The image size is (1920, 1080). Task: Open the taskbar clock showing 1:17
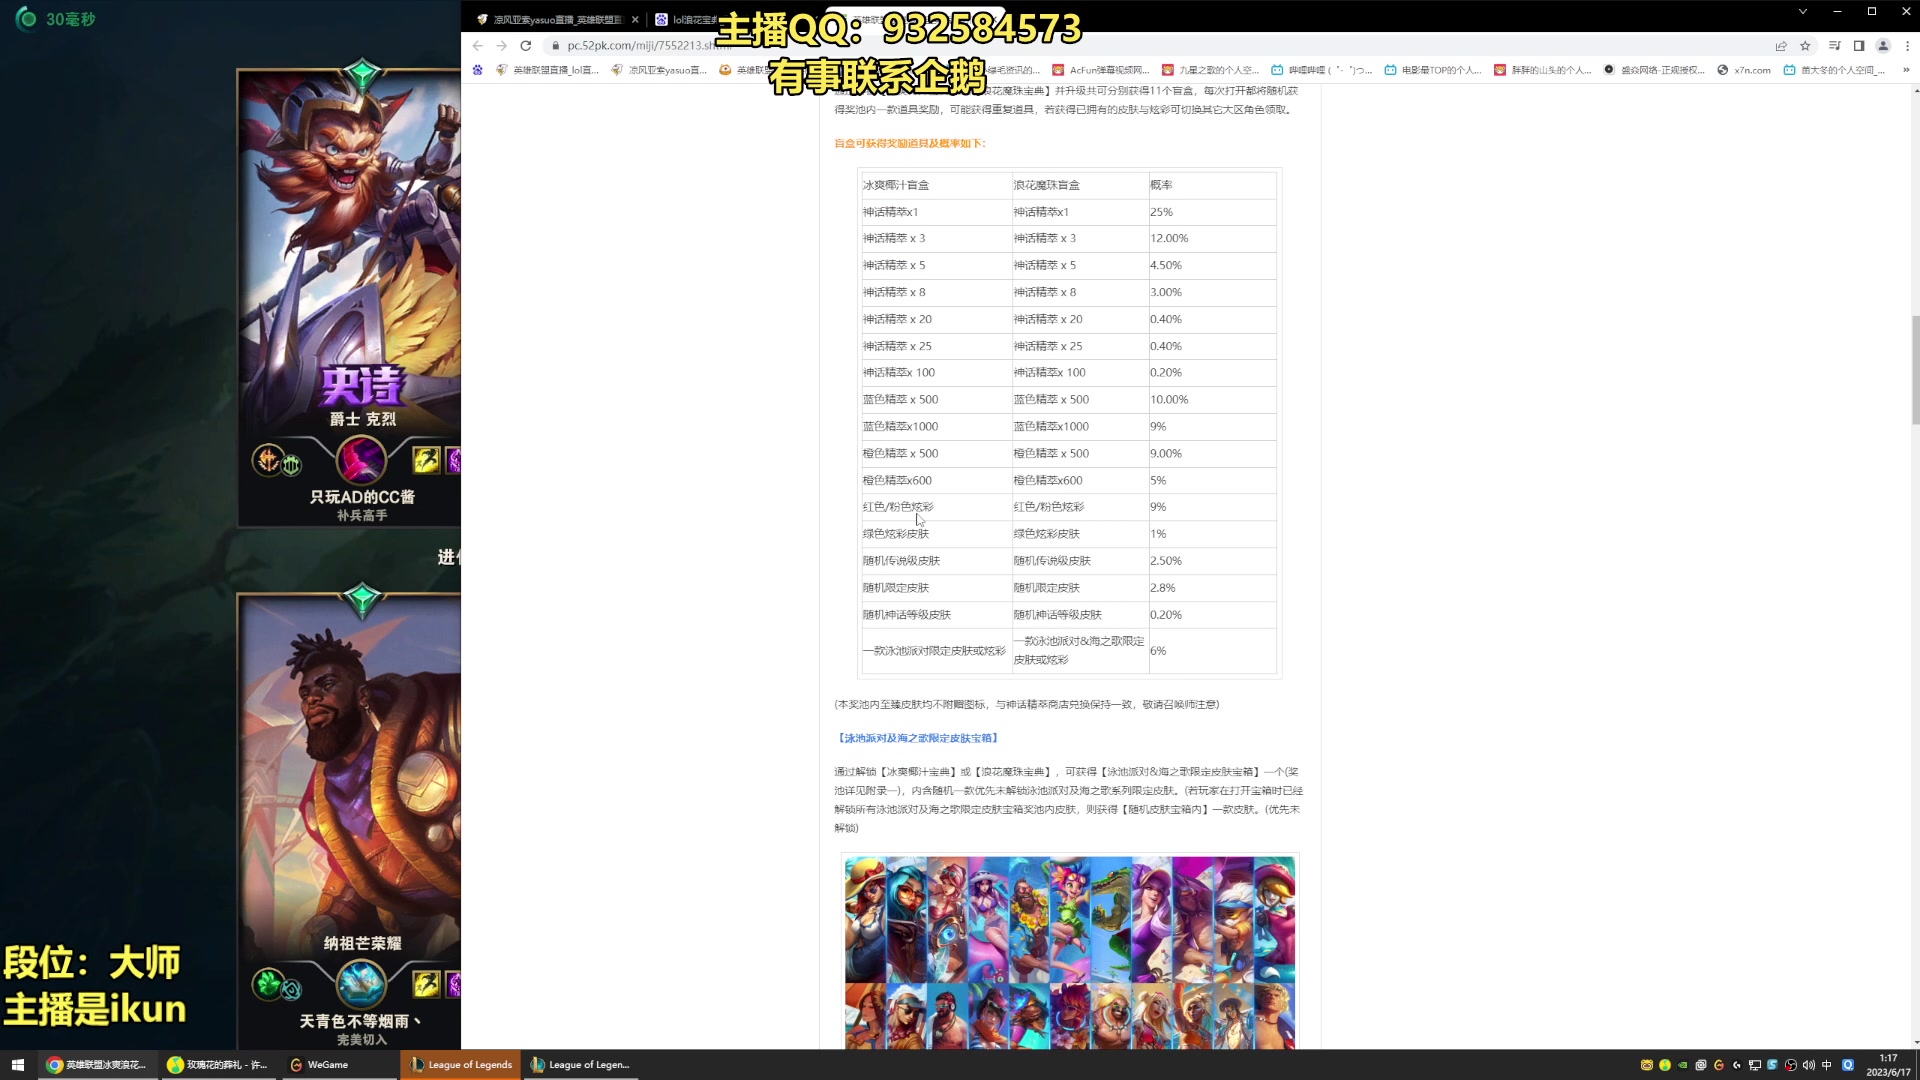click(1888, 1065)
